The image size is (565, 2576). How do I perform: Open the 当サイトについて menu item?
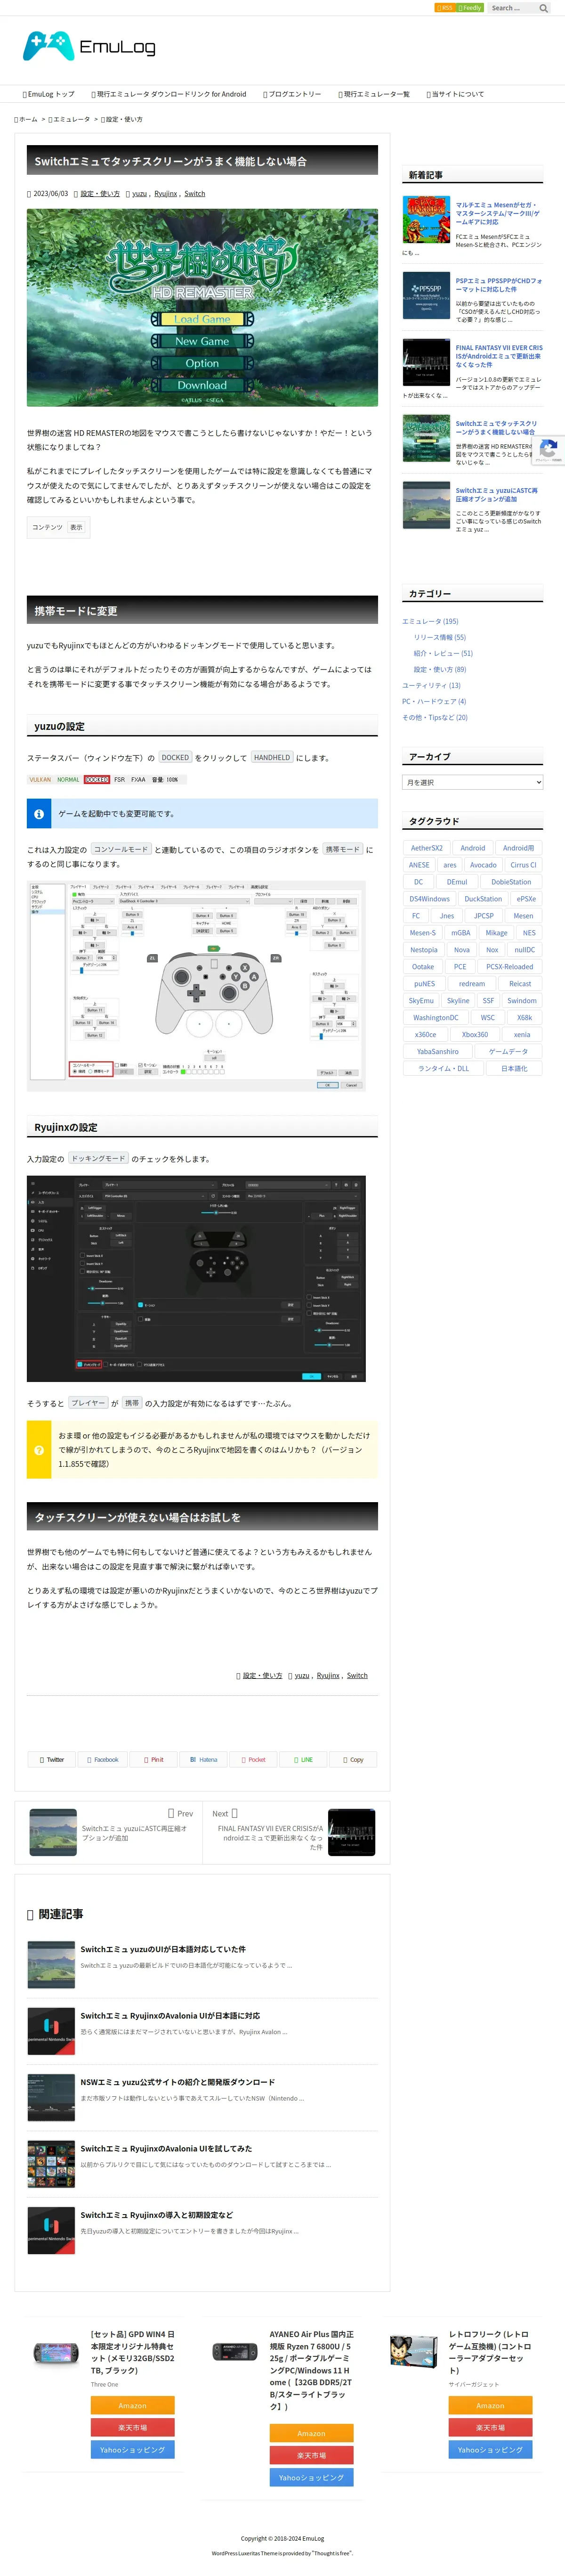455,94
